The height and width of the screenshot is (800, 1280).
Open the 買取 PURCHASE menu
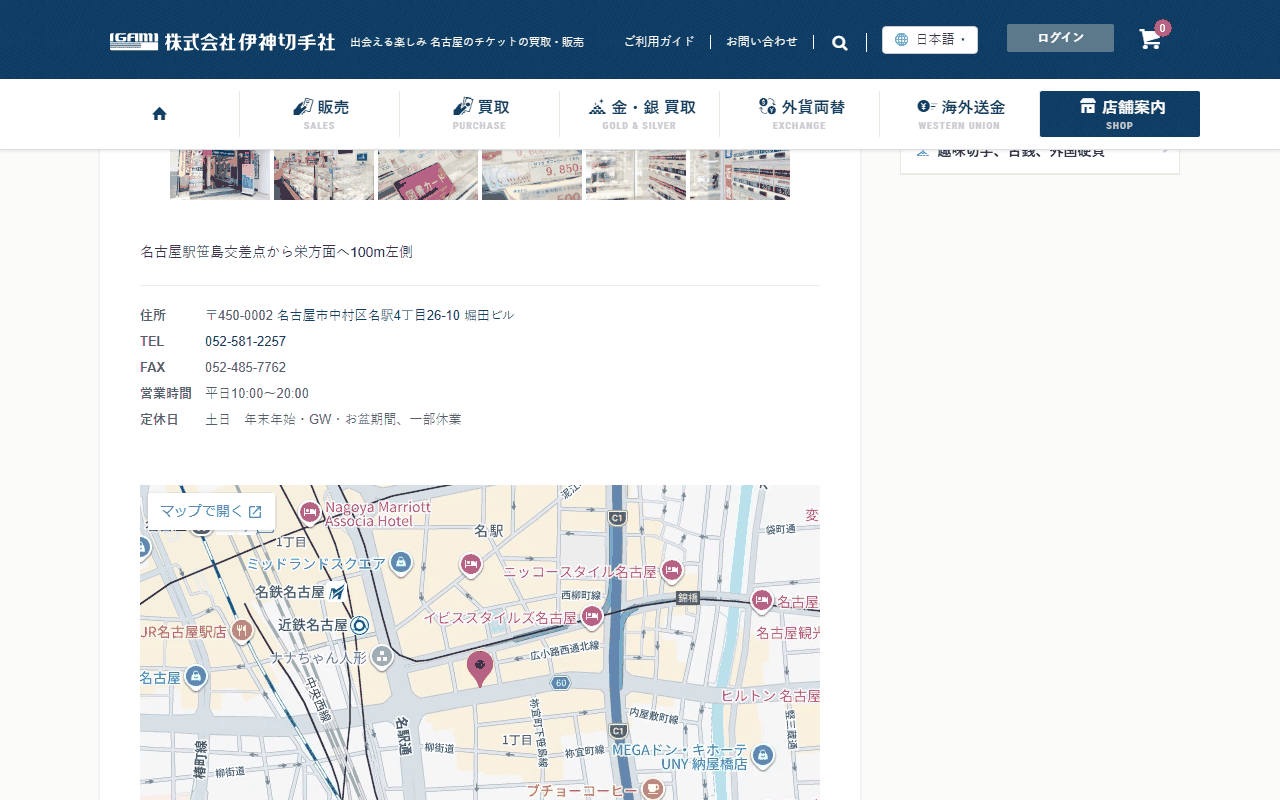[x=480, y=114]
